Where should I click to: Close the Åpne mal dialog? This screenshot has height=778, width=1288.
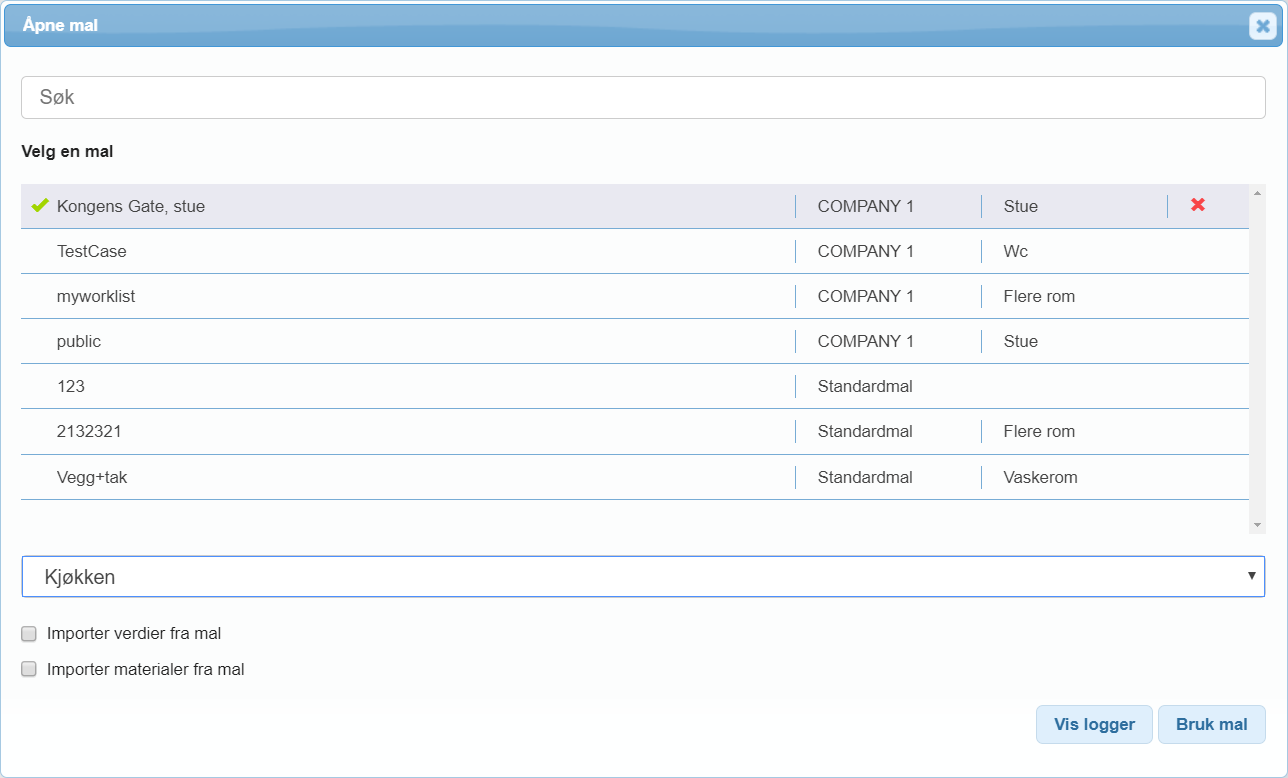[1262, 26]
